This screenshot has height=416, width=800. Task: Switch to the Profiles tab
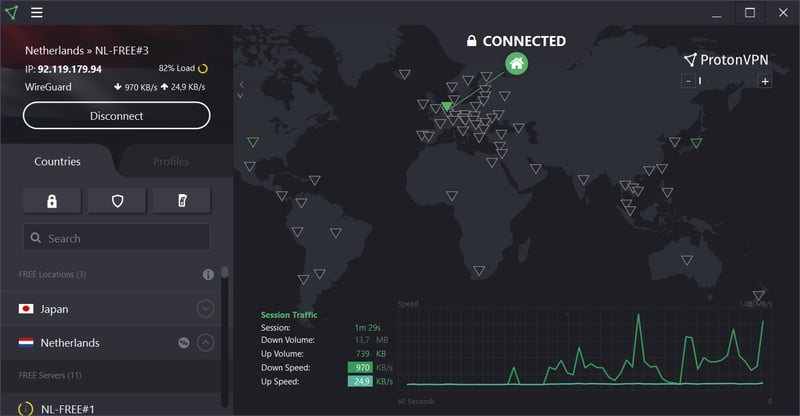171,161
